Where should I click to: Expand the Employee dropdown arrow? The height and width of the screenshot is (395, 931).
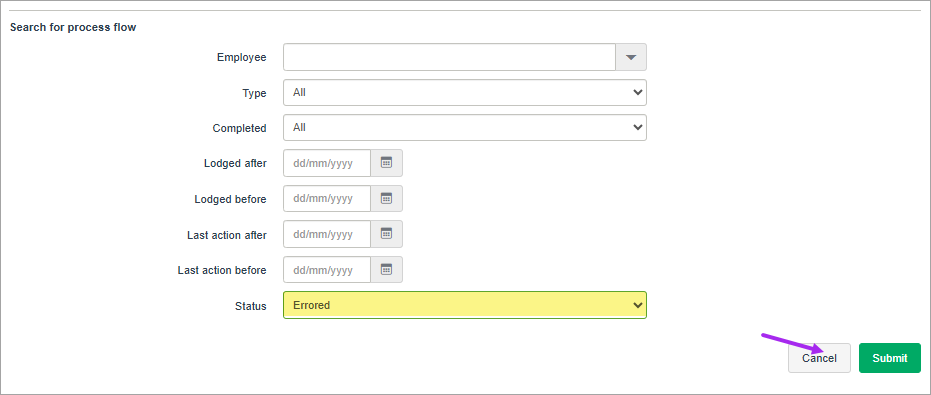631,57
